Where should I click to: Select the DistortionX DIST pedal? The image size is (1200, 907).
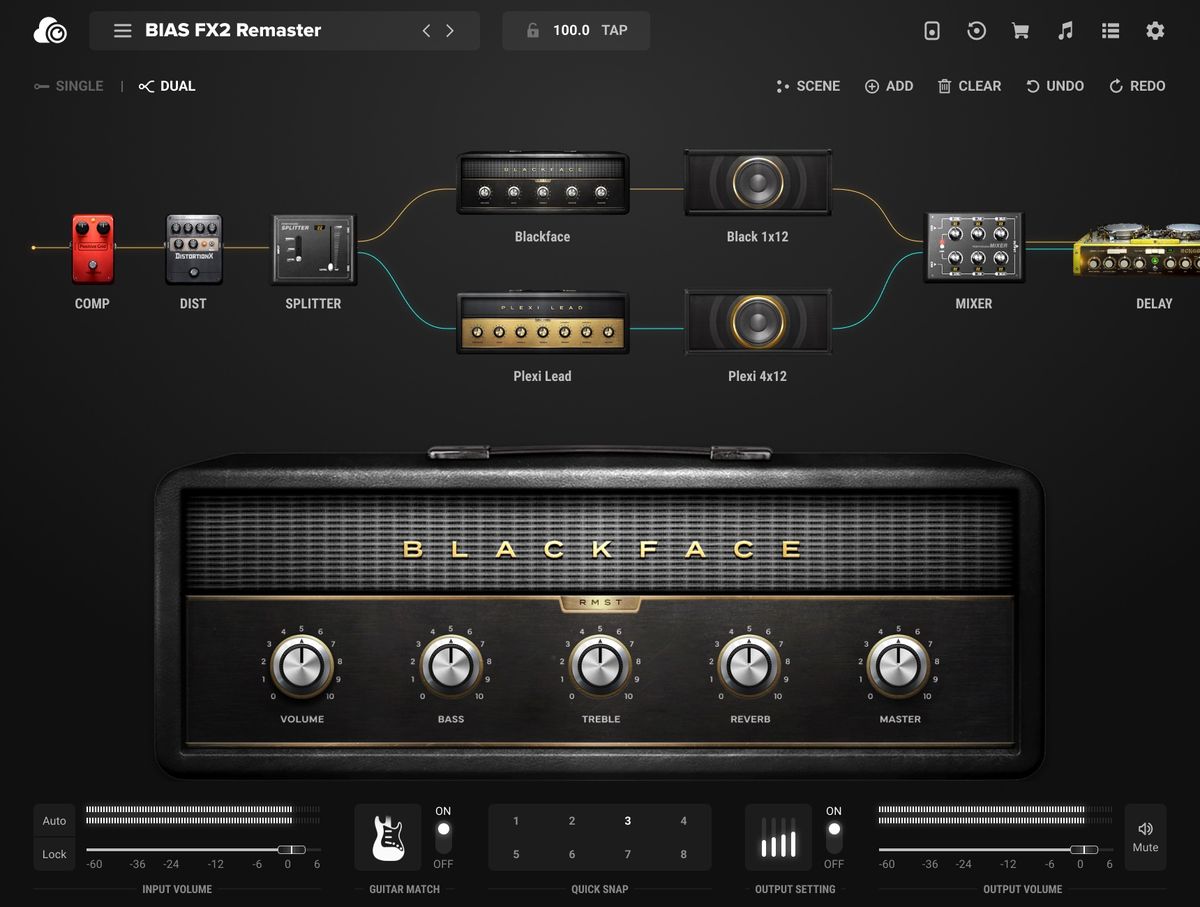(194, 249)
